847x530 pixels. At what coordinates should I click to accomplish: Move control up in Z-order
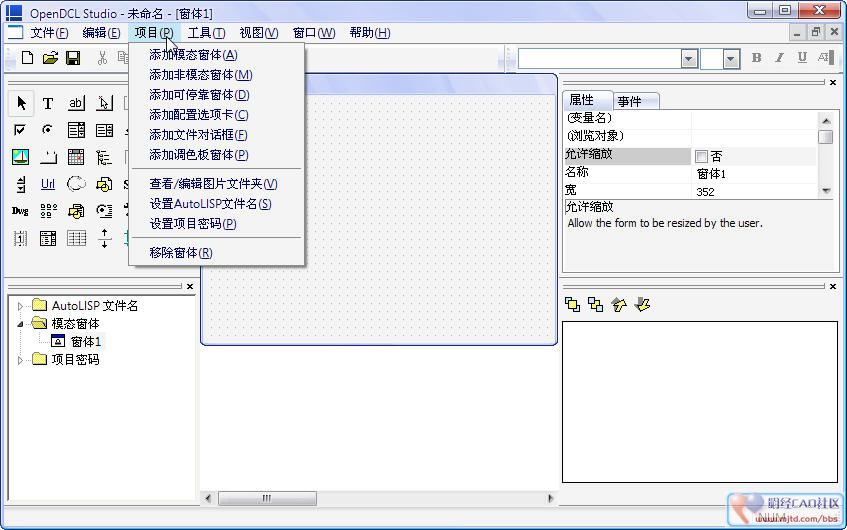(619, 305)
